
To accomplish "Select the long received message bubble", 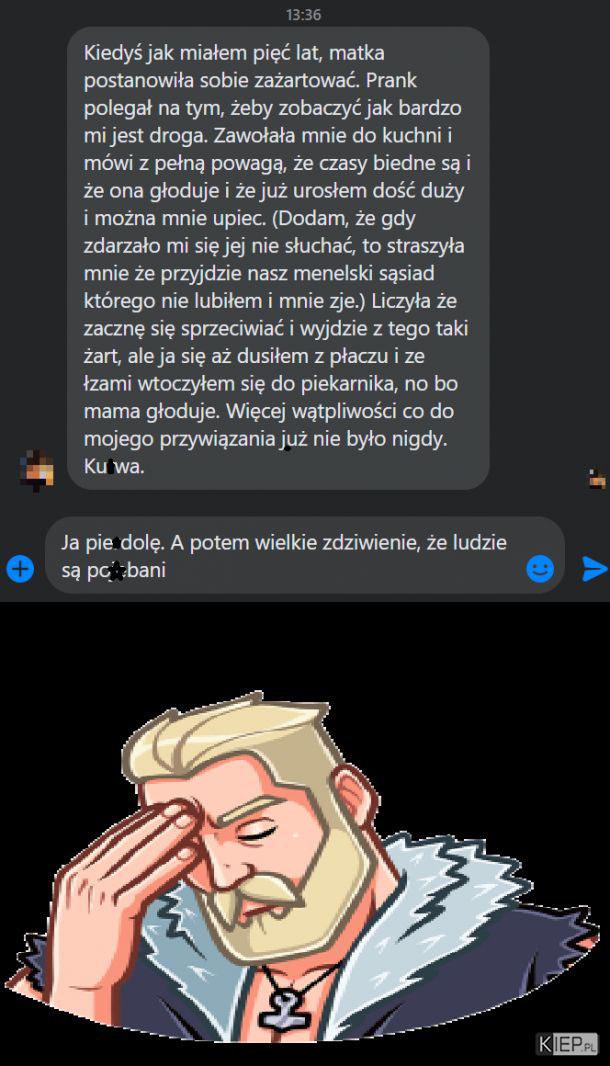I will (x=278, y=258).
